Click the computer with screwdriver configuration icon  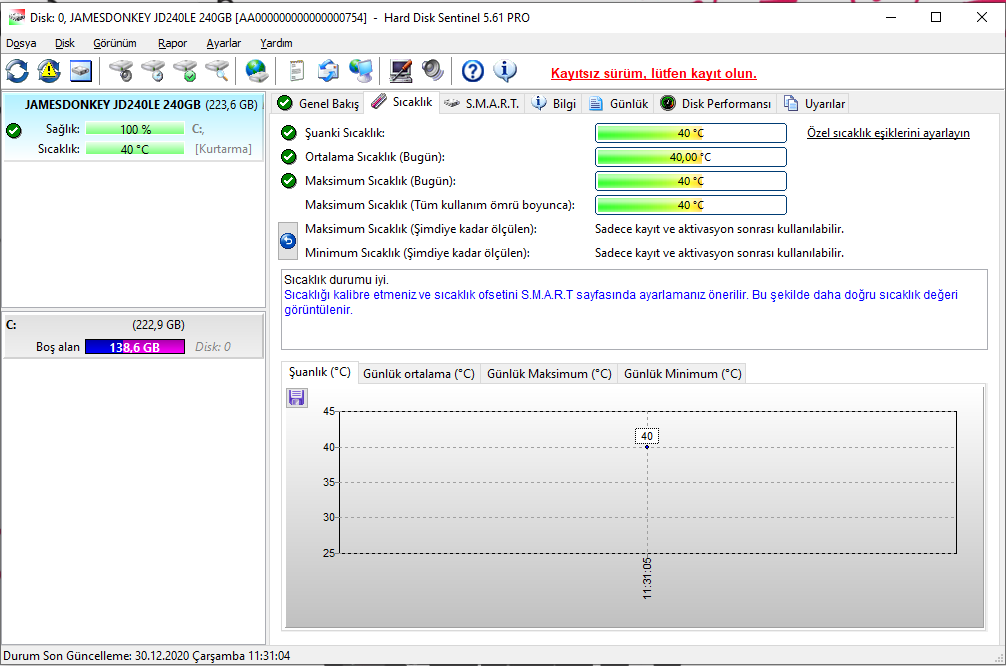[x=401, y=71]
